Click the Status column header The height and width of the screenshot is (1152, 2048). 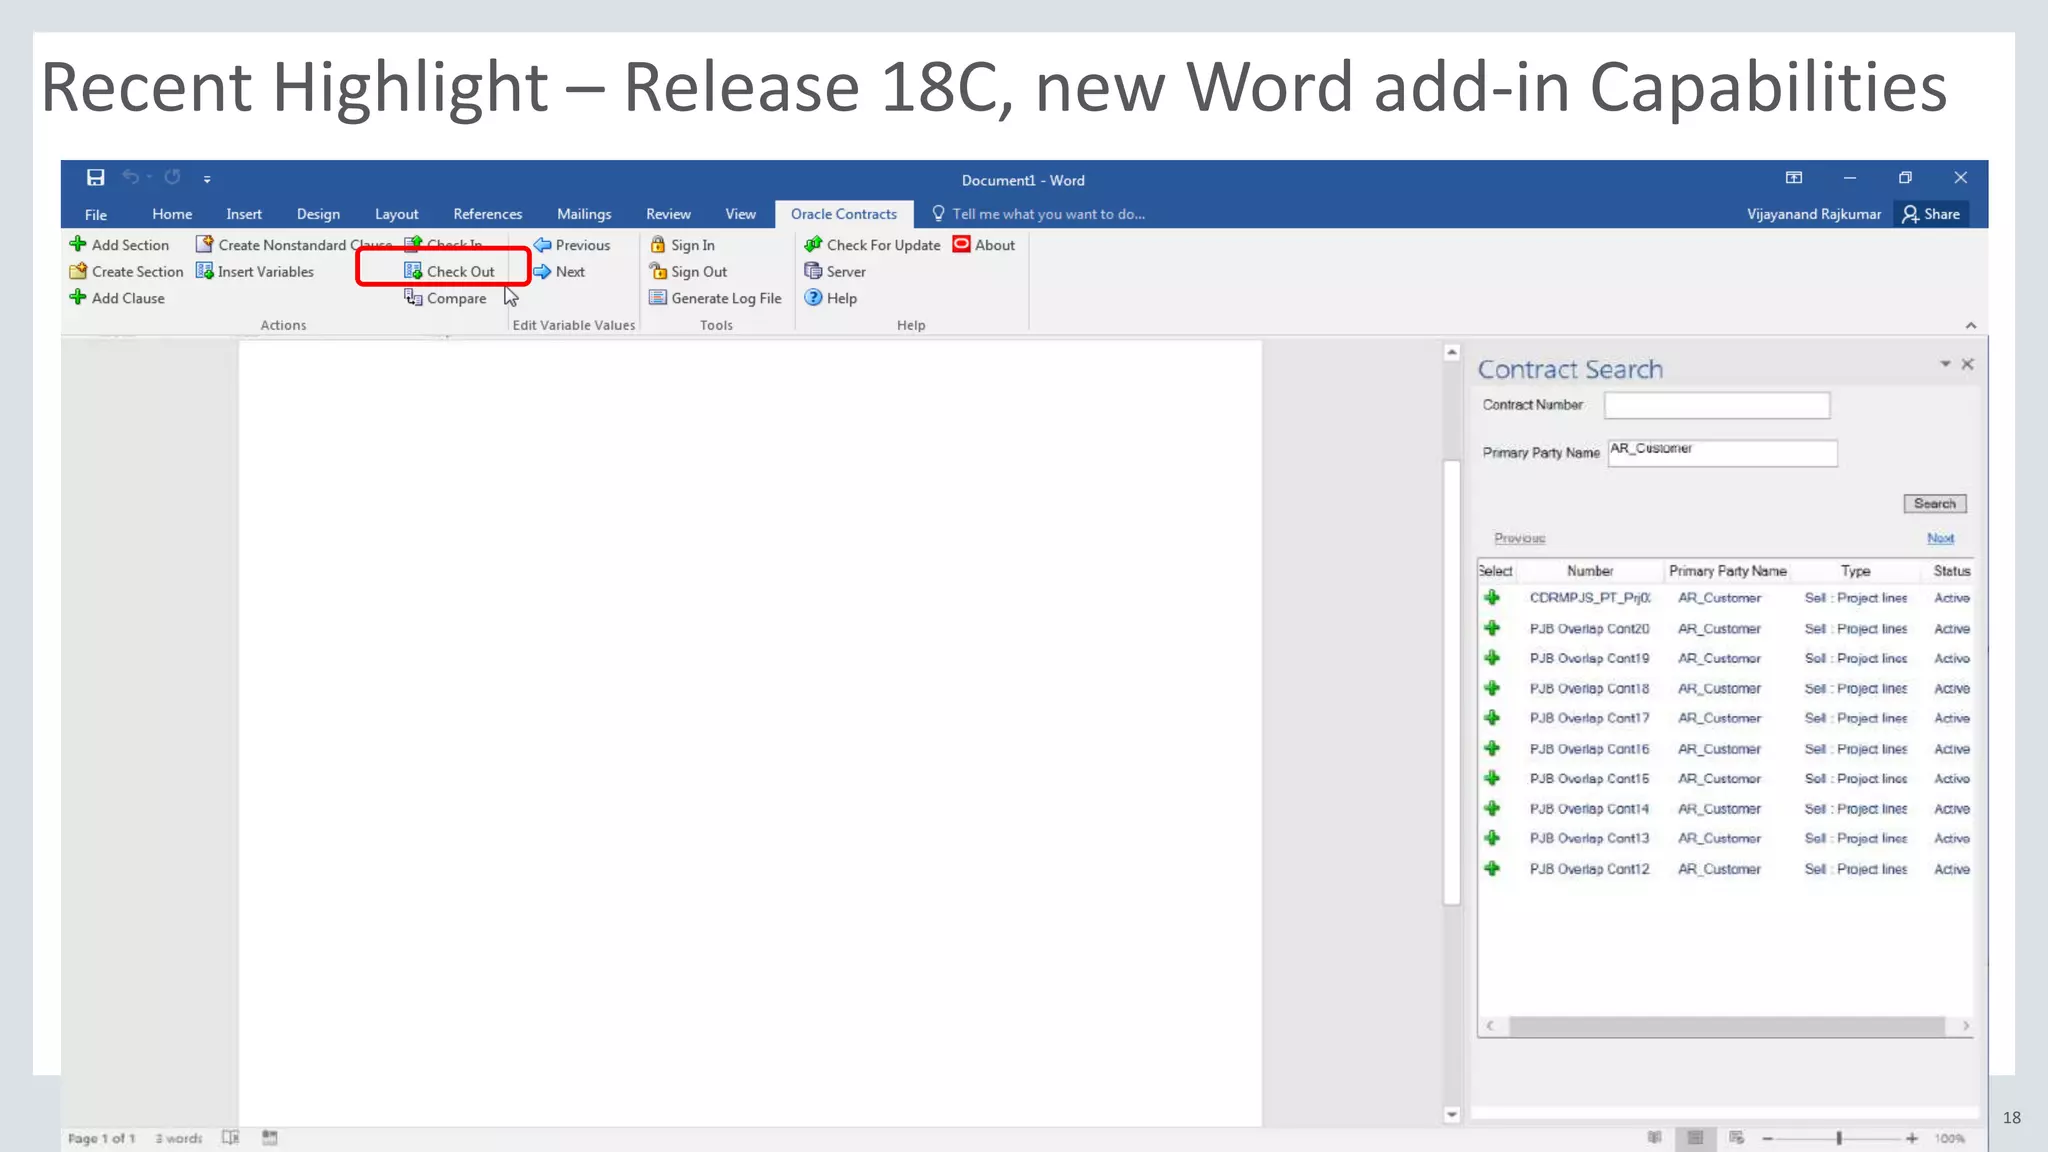point(1951,571)
